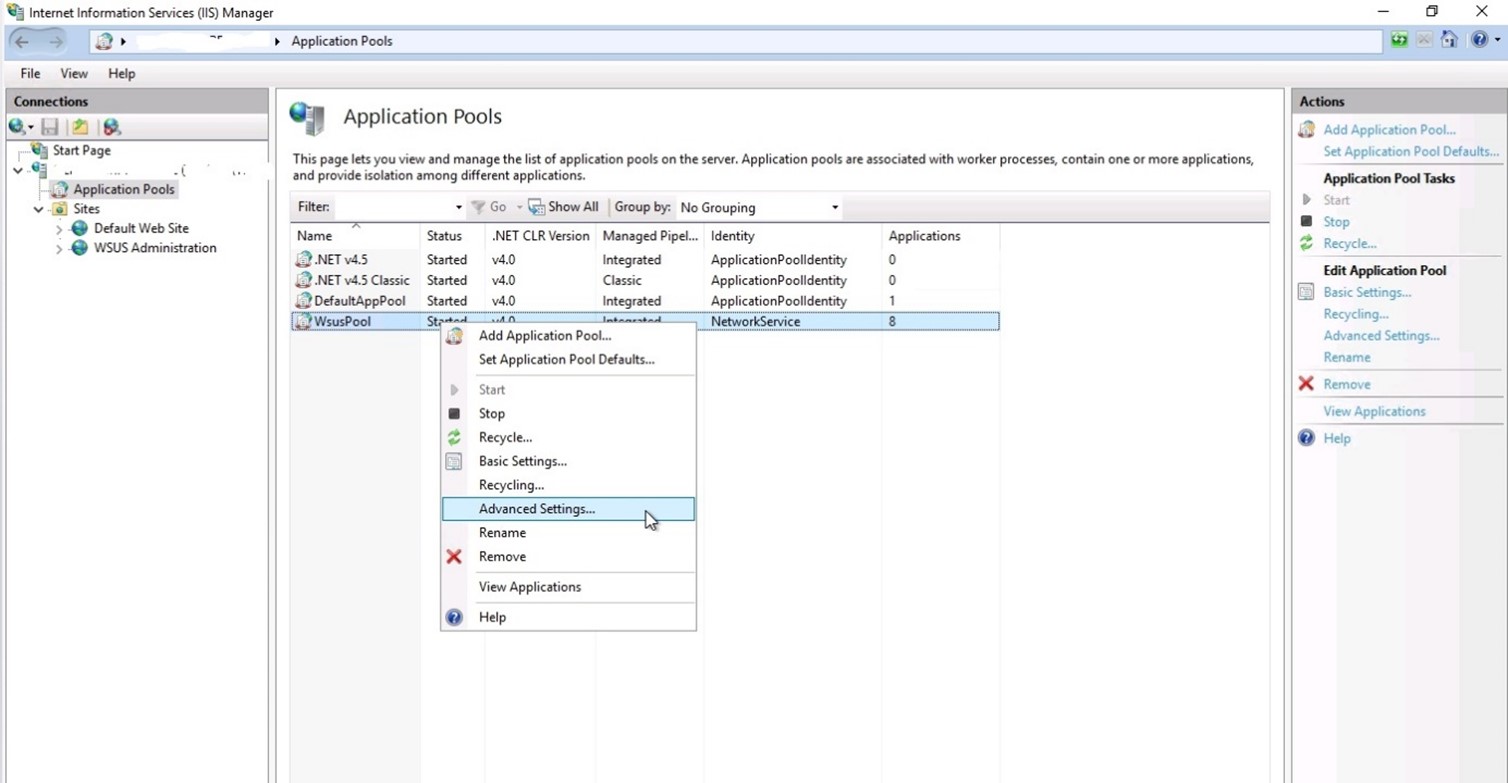Sort by the Applications column header
The width and height of the screenshot is (1508, 783).
pyautogui.click(x=940, y=236)
